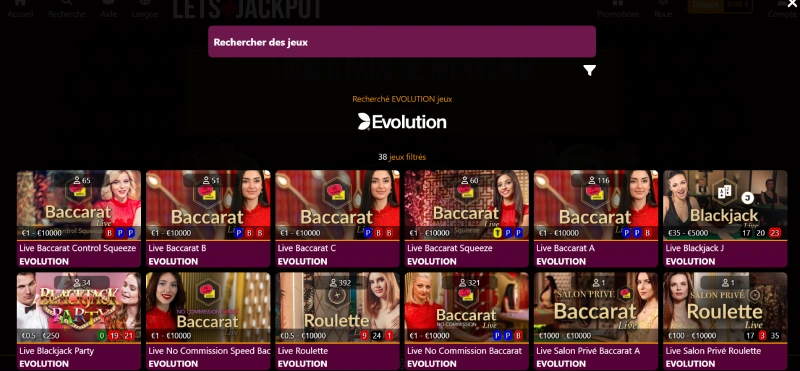Viewport: 800px width, 371px height.
Task: Launch the Live Baccarat C thumbnail
Action: [337, 205]
